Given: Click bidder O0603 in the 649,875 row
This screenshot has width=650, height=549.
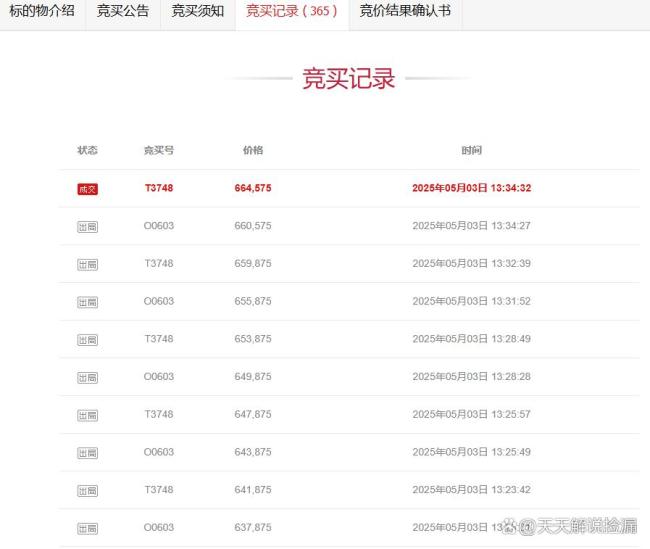Looking at the screenshot, I should click(159, 377).
